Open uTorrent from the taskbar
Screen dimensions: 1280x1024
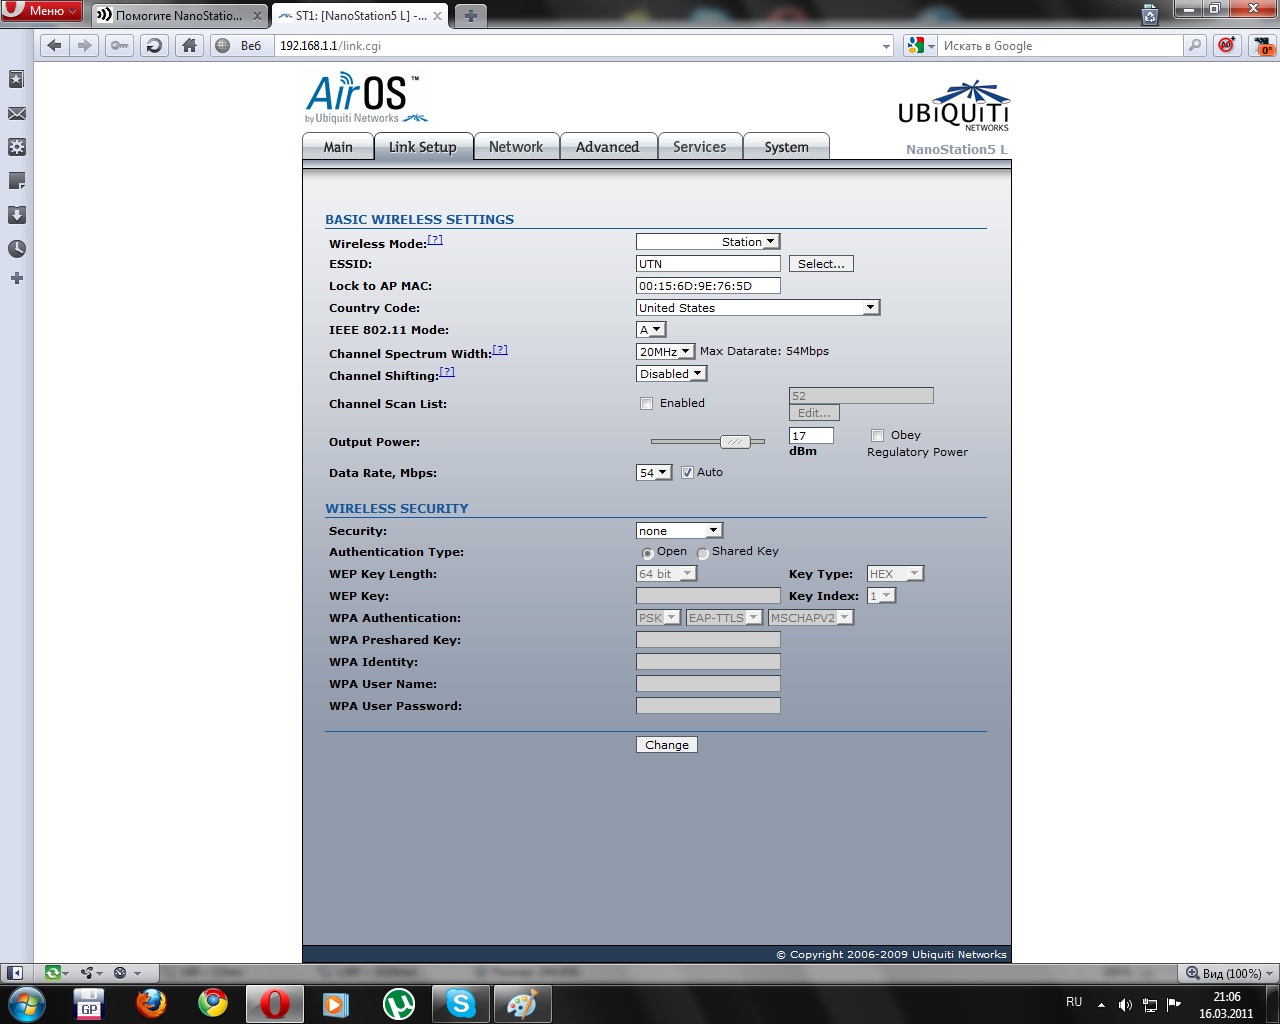[x=399, y=1003]
